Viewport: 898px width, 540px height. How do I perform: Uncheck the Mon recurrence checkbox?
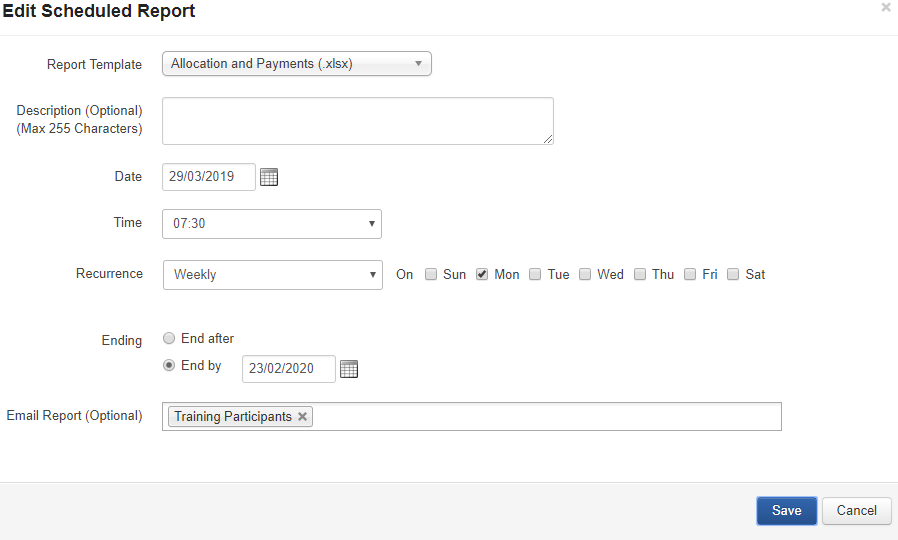(482, 274)
